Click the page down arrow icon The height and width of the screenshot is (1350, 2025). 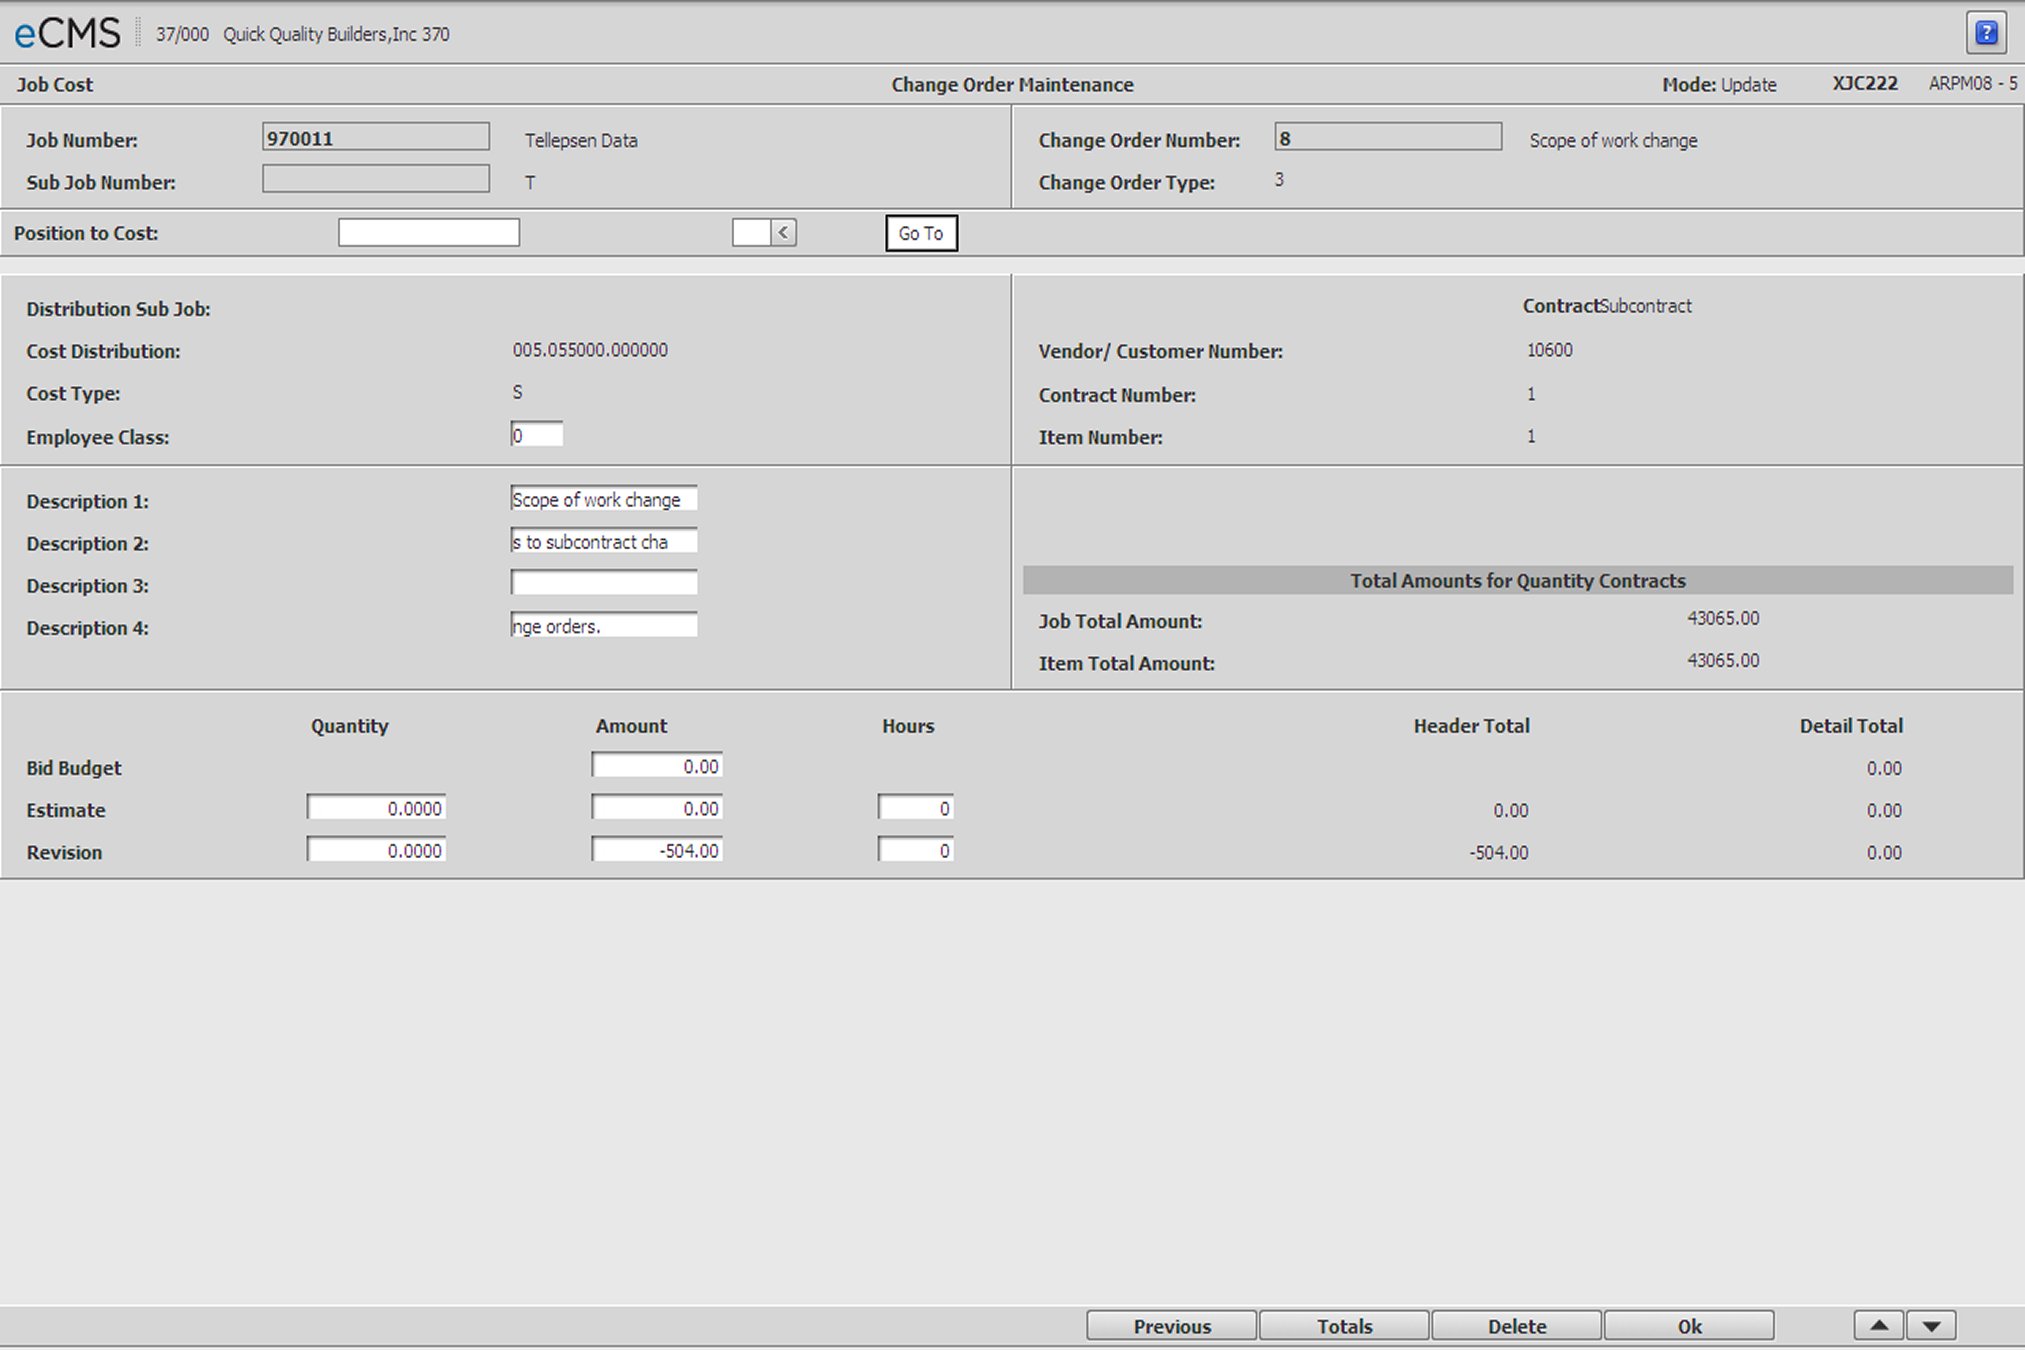click(1931, 1326)
